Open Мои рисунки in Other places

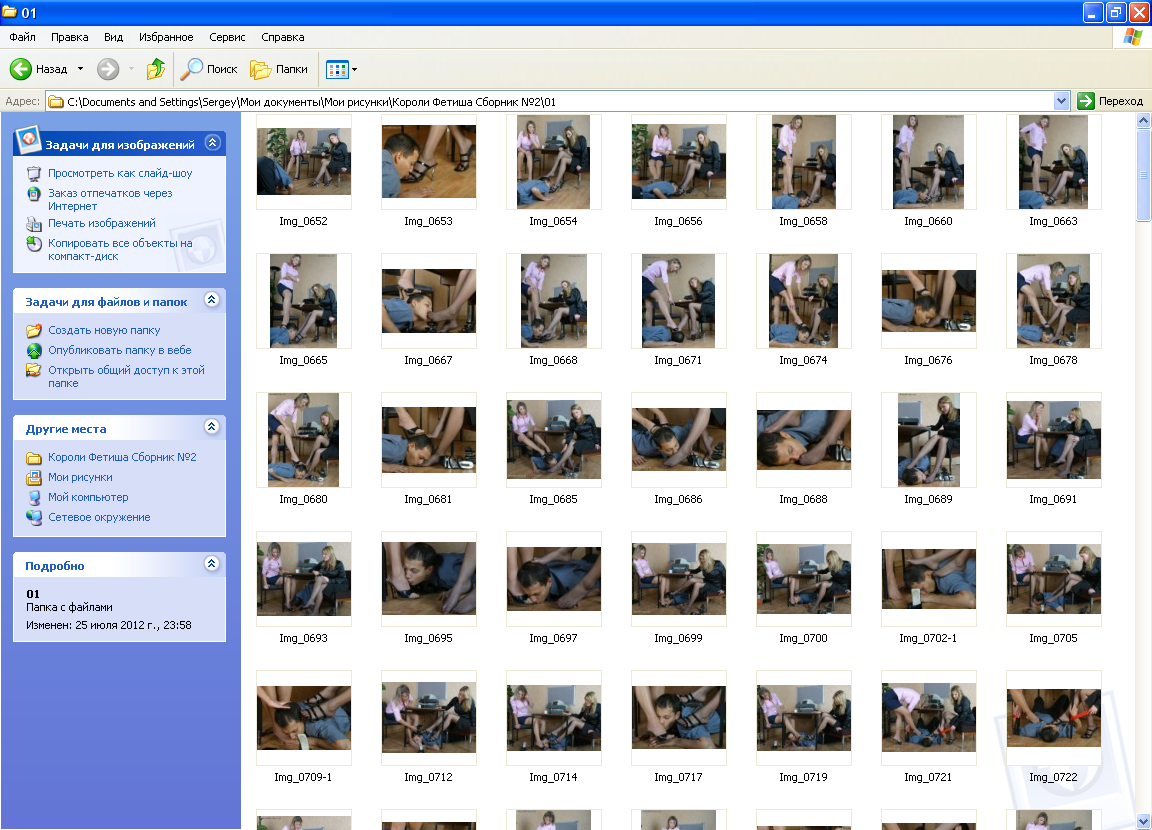click(x=80, y=477)
